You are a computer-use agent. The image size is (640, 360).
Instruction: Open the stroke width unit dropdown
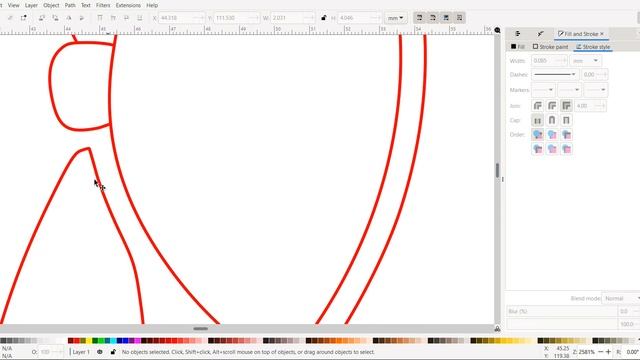pyautogui.click(x=585, y=60)
